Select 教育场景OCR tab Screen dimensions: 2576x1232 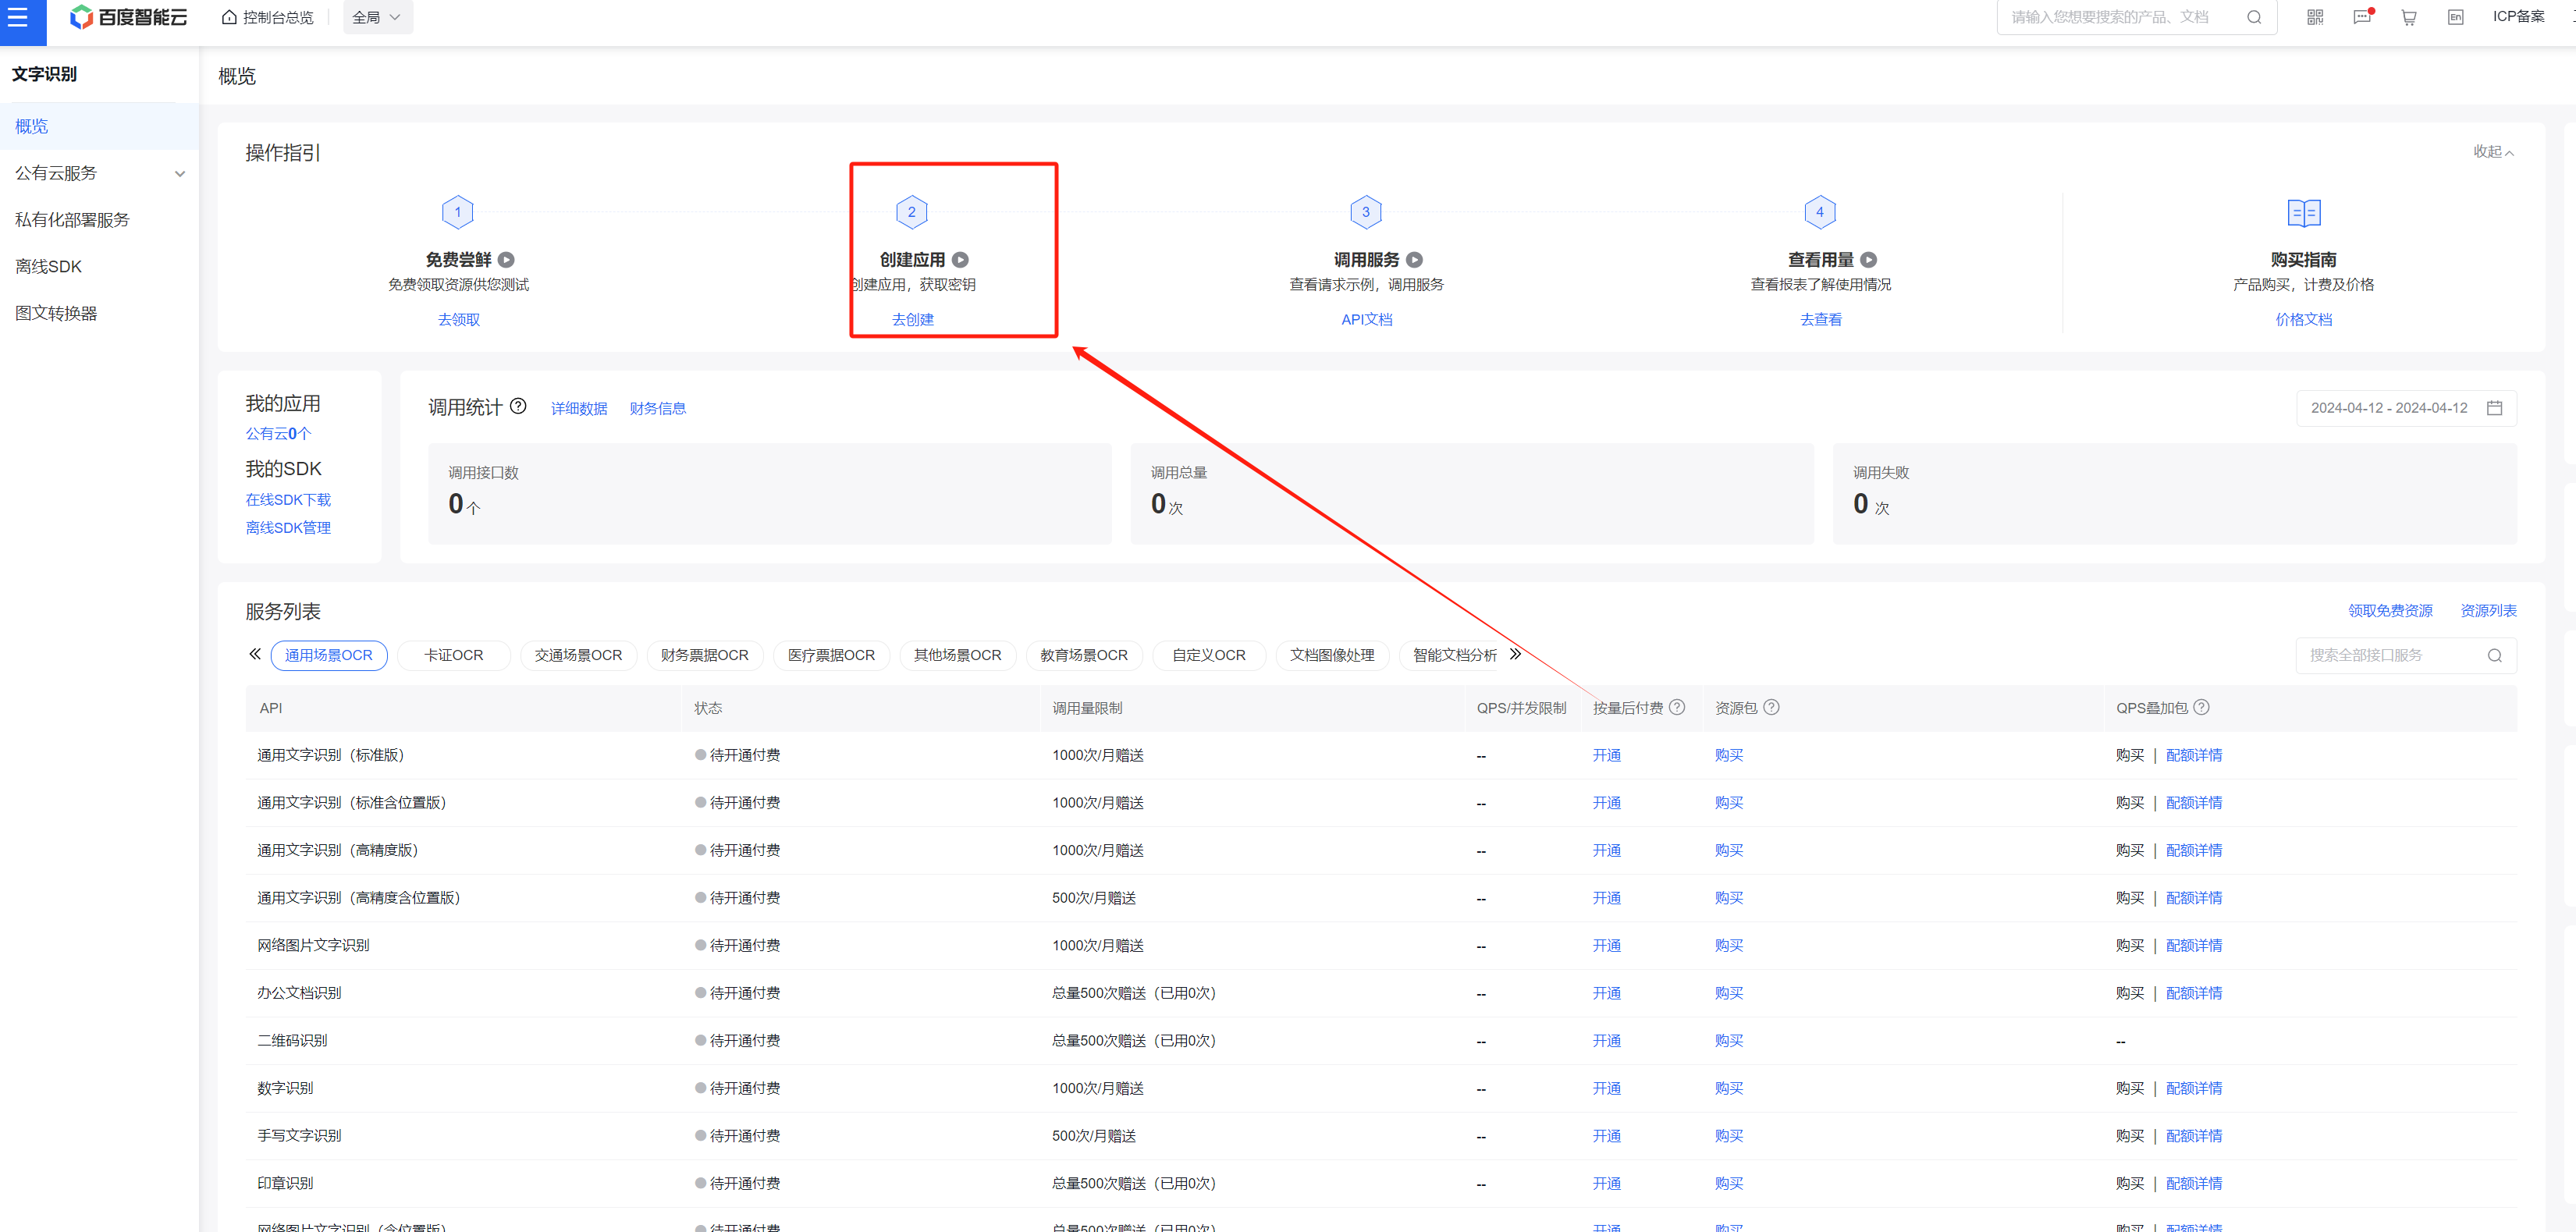coord(1084,656)
